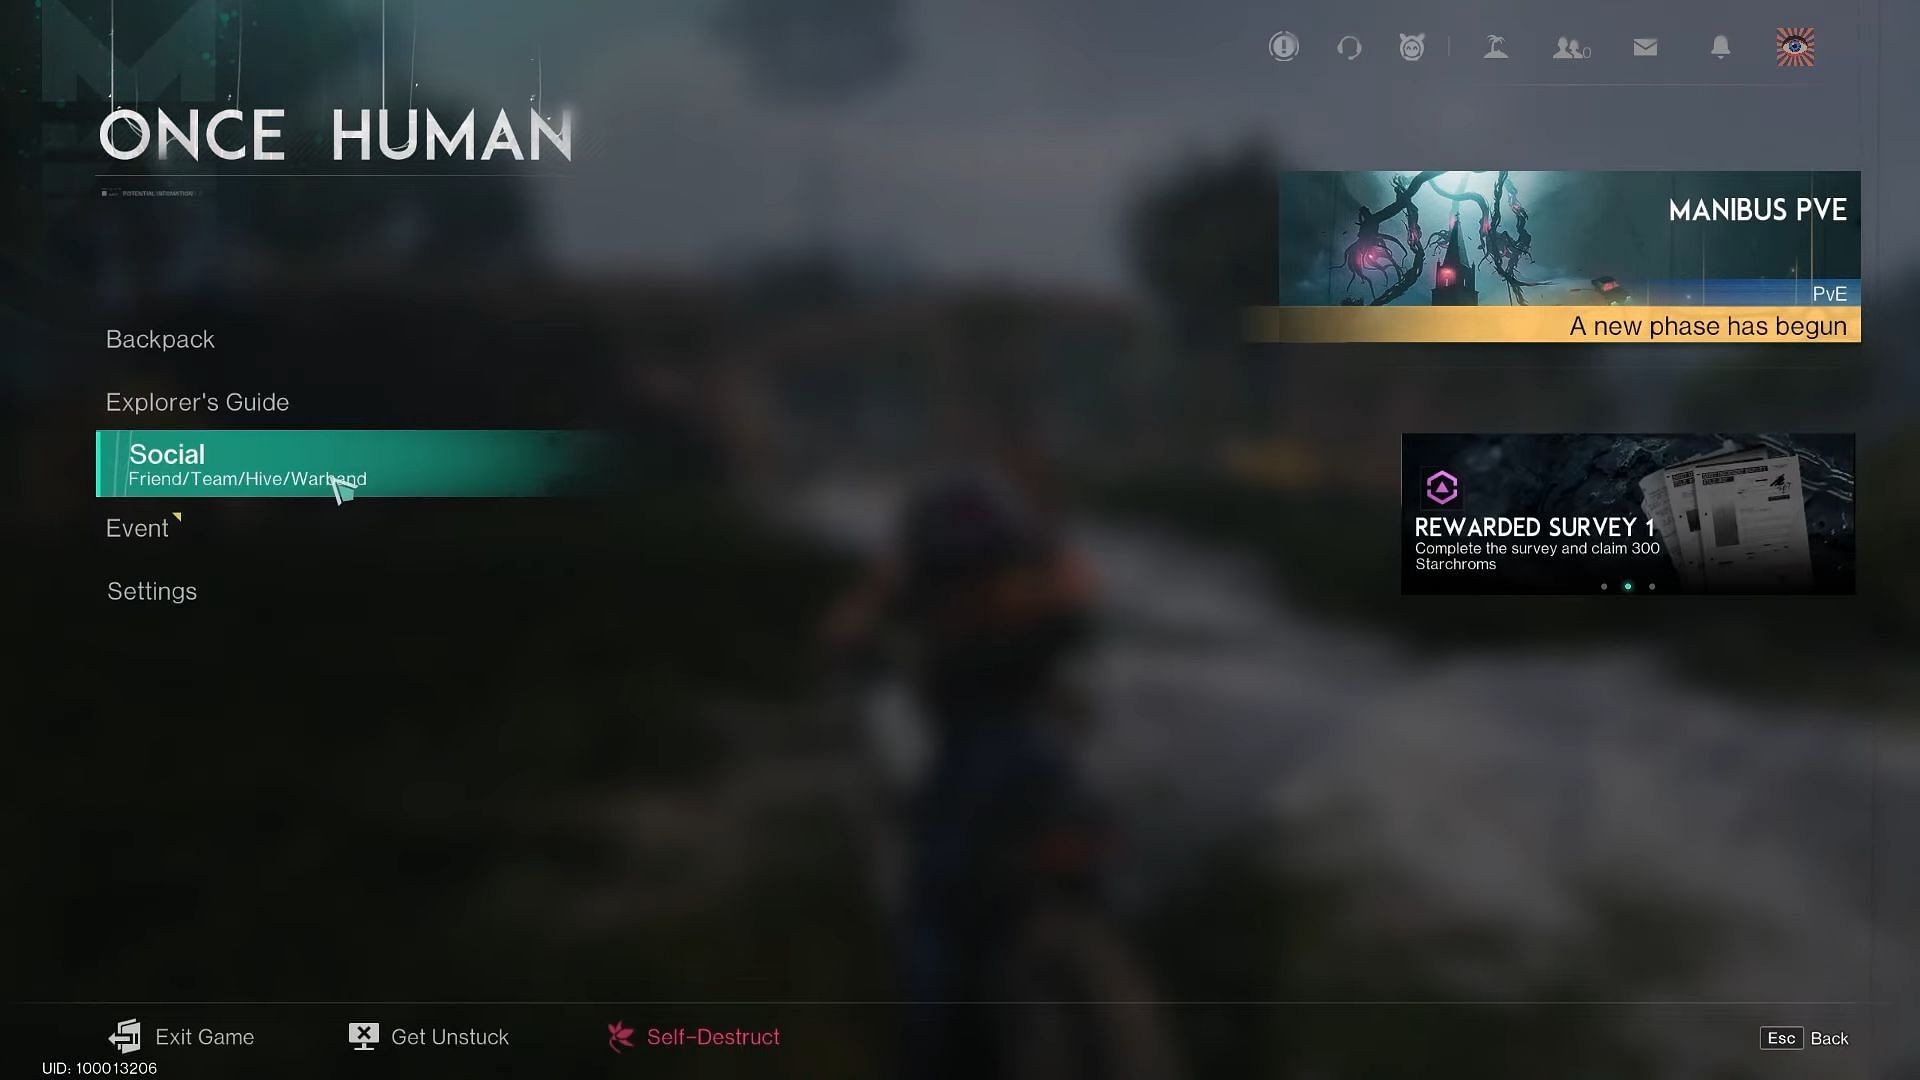Click the Settings menu option
The image size is (1920, 1080).
152,589
